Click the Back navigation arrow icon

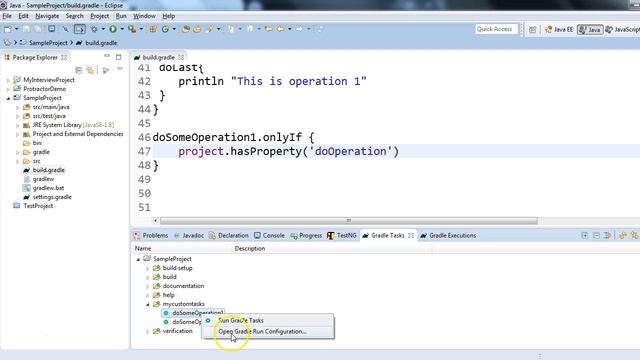(x=280, y=29)
